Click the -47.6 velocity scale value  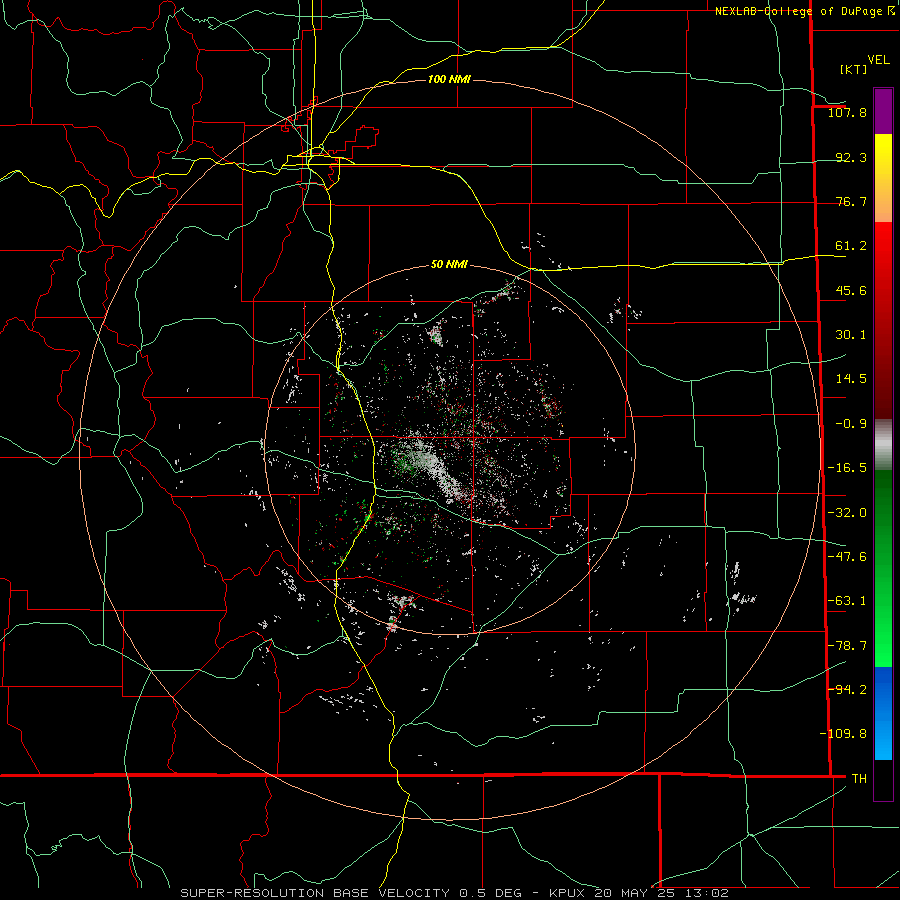847,557
